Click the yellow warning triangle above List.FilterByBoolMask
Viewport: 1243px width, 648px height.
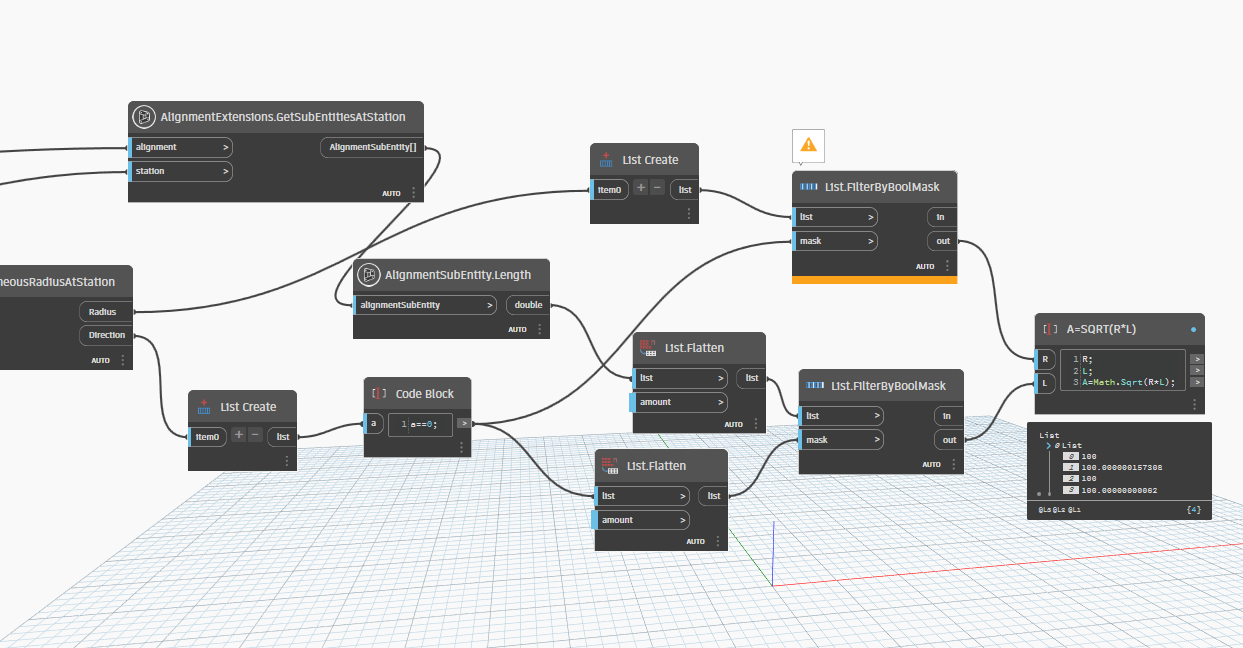(x=808, y=146)
